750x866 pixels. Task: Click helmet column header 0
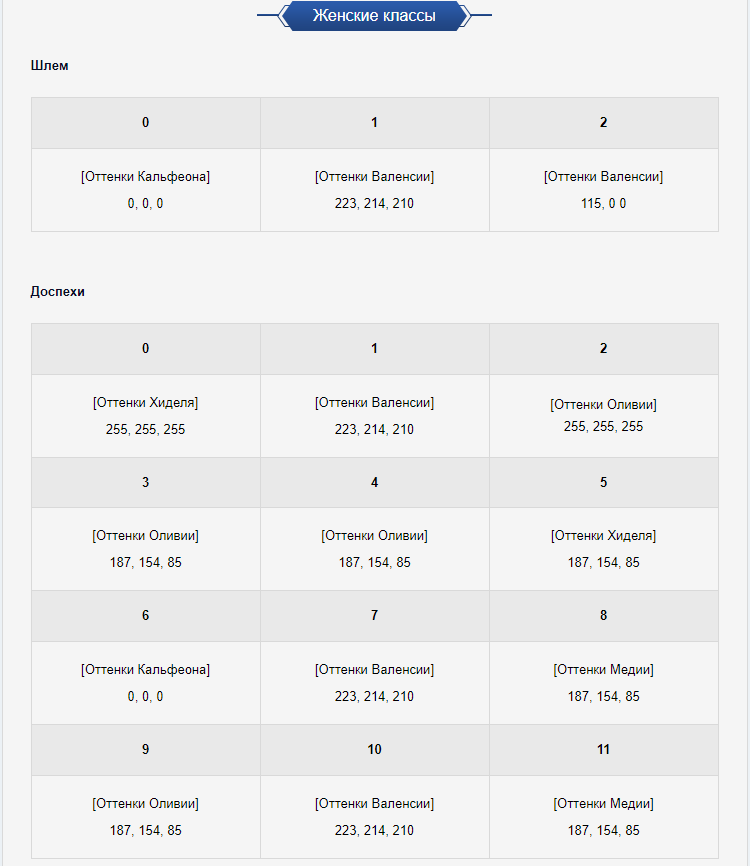coord(146,123)
